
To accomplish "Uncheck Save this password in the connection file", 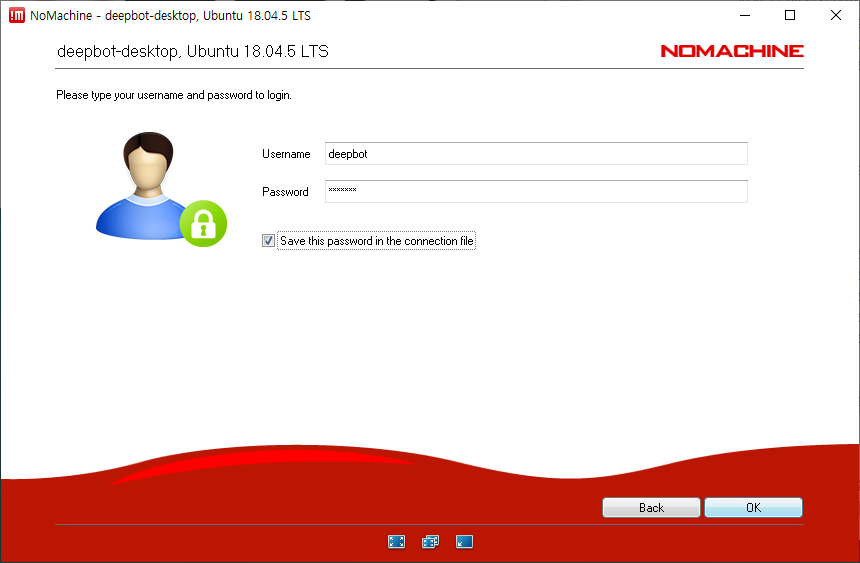I will pos(268,240).
